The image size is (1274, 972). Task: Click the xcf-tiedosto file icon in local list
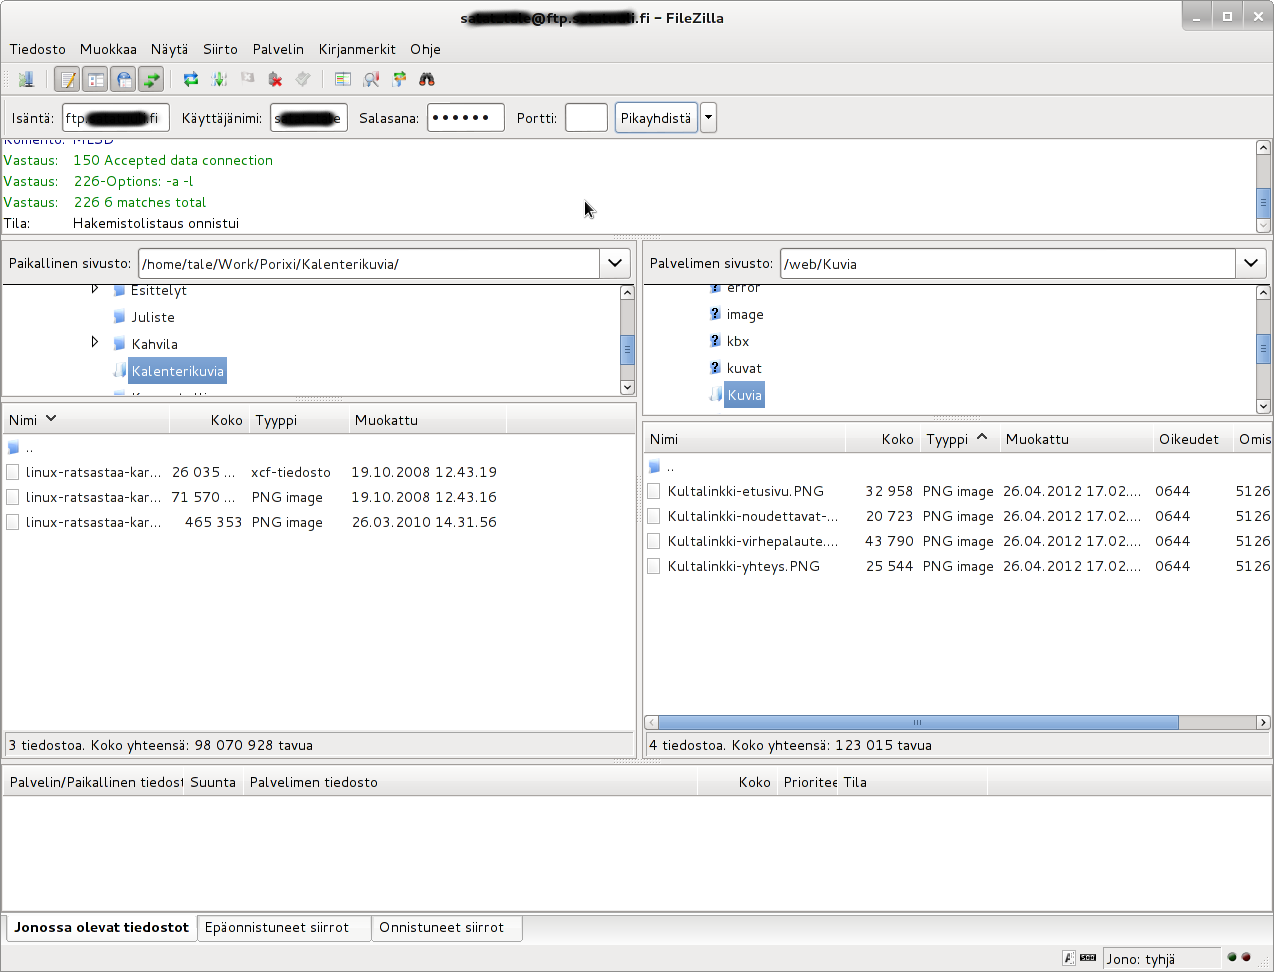coord(13,472)
